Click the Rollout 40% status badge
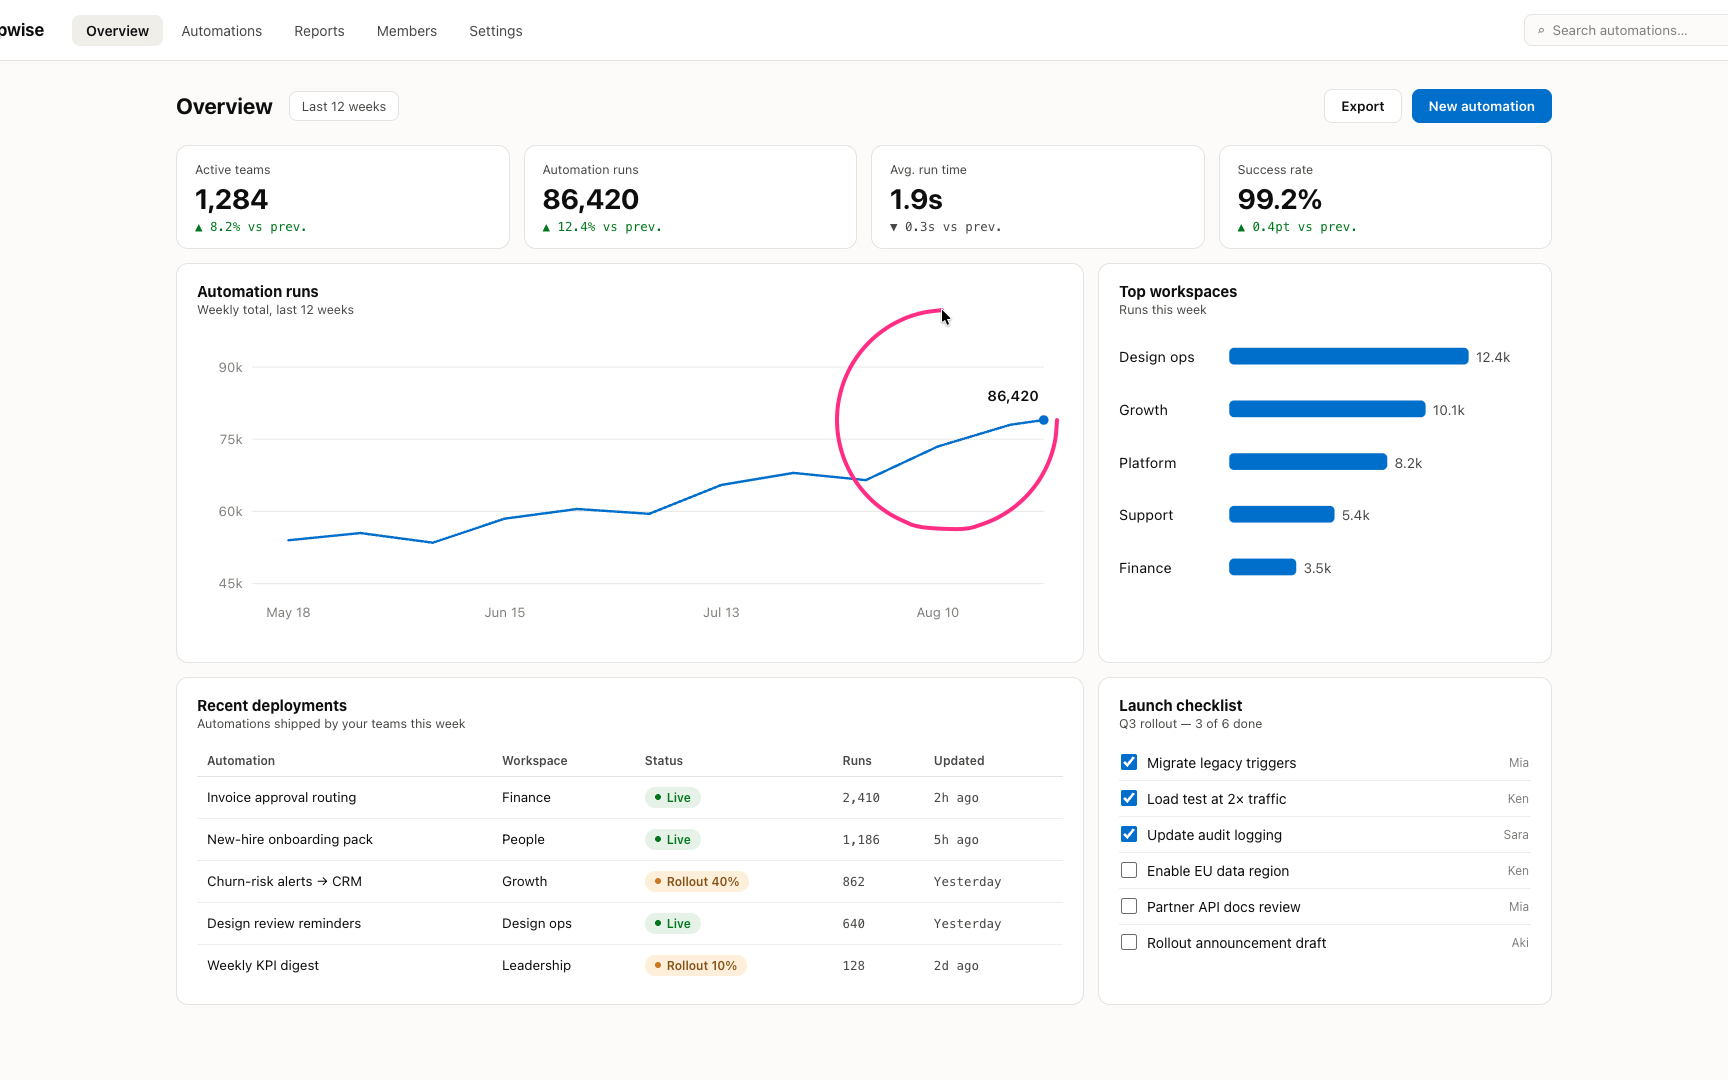 point(696,881)
